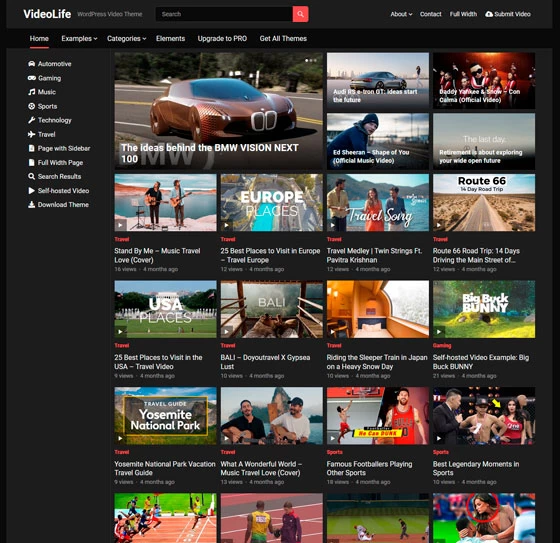
Task: Expand the About dropdown menu
Action: click(x=401, y=14)
